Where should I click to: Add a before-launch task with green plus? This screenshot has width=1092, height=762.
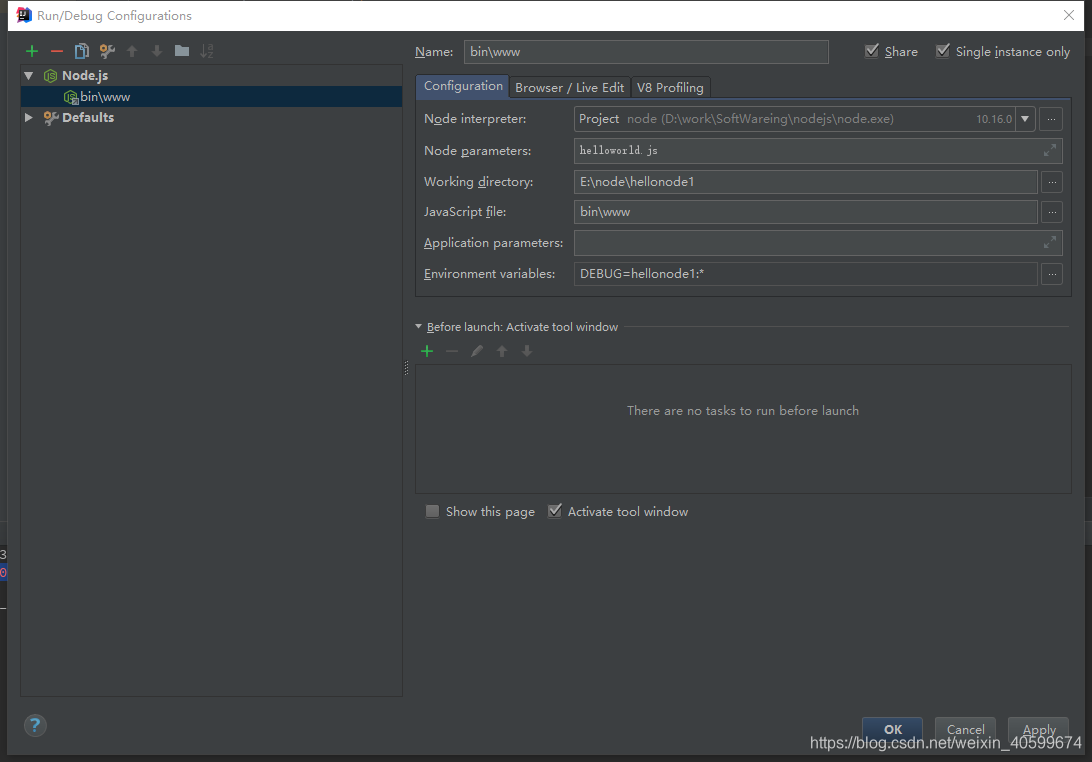tap(427, 351)
